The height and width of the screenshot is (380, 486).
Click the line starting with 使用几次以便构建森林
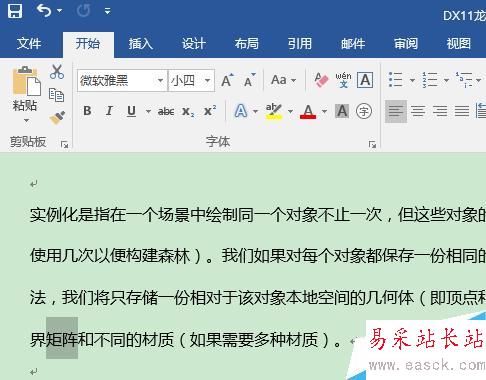(x=258, y=256)
